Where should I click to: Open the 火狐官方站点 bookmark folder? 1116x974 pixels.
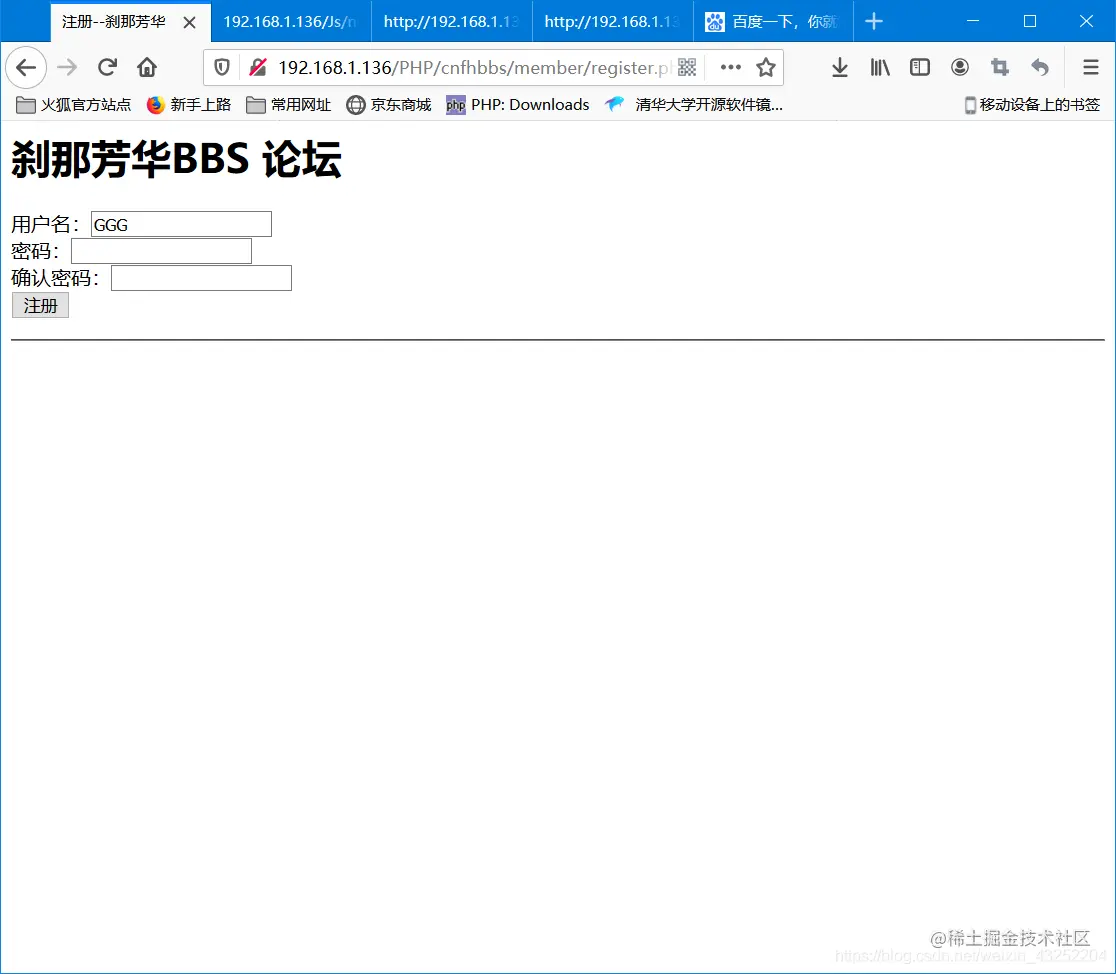(73, 105)
